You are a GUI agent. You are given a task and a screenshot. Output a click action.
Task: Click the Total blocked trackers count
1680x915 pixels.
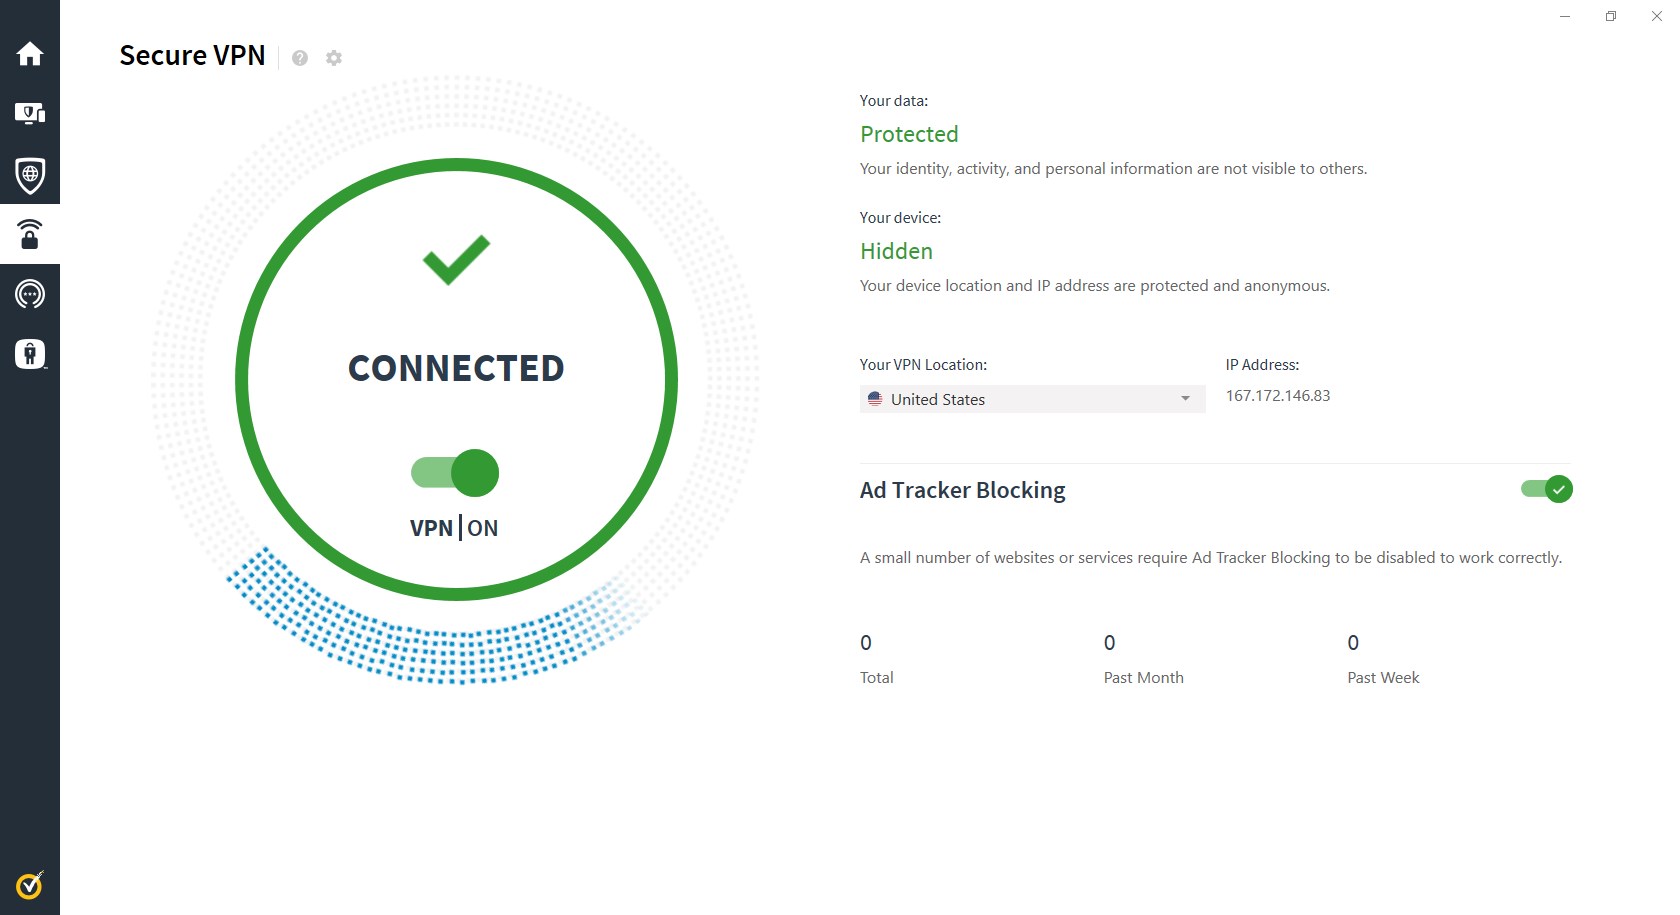coord(866,643)
